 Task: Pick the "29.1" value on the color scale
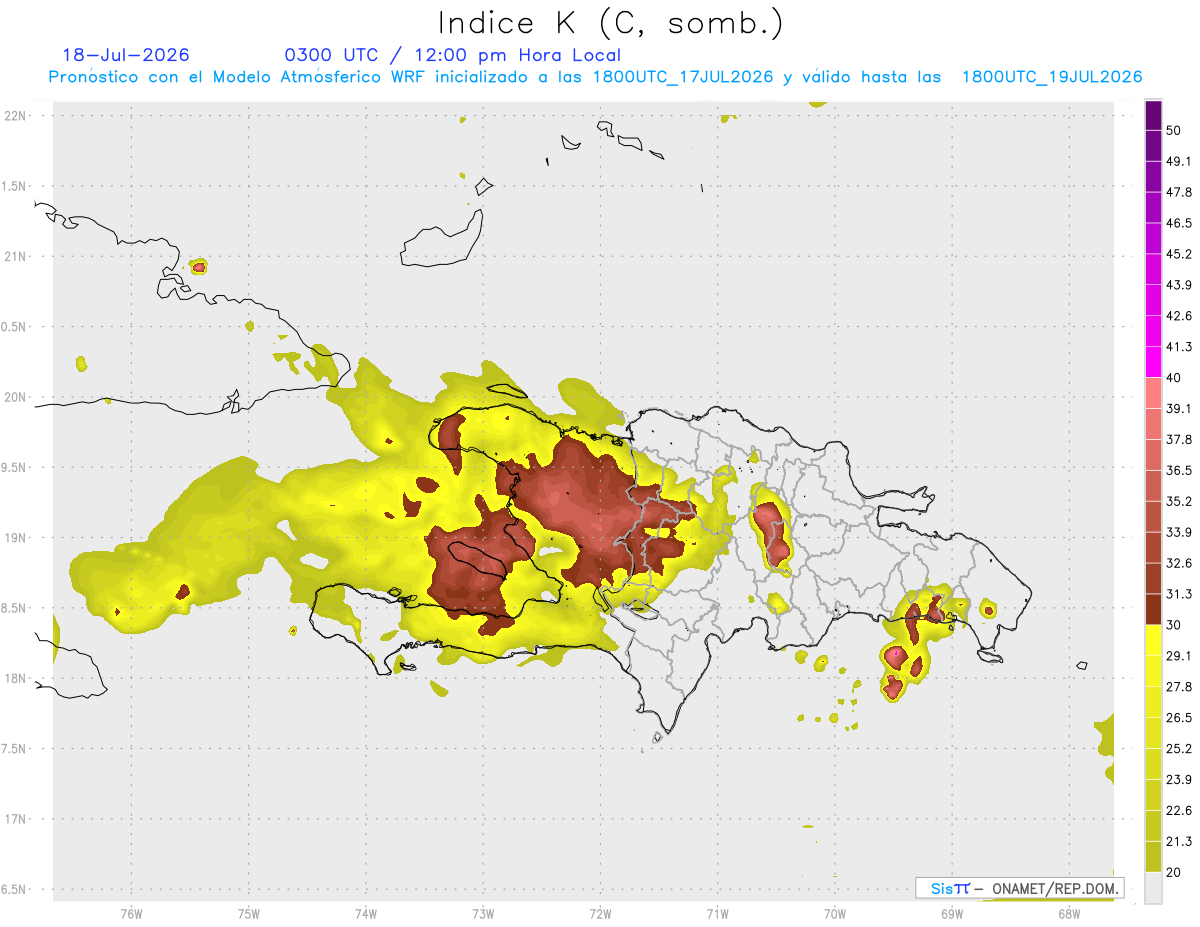1179,656
